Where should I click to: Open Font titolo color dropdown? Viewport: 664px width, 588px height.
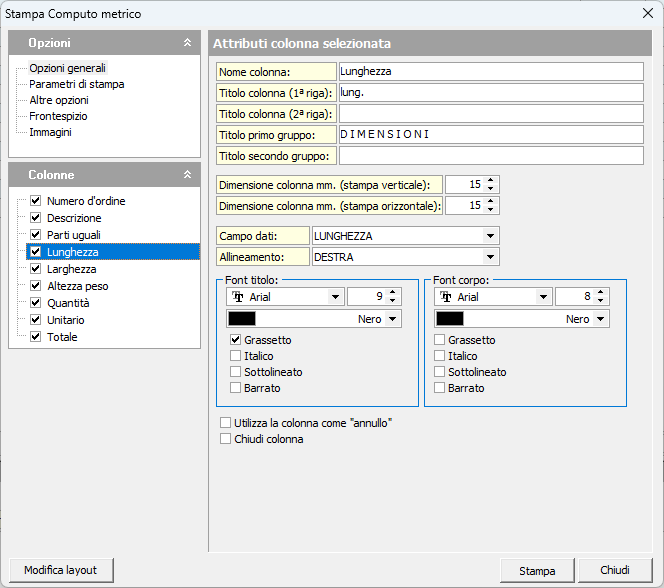[x=393, y=319]
